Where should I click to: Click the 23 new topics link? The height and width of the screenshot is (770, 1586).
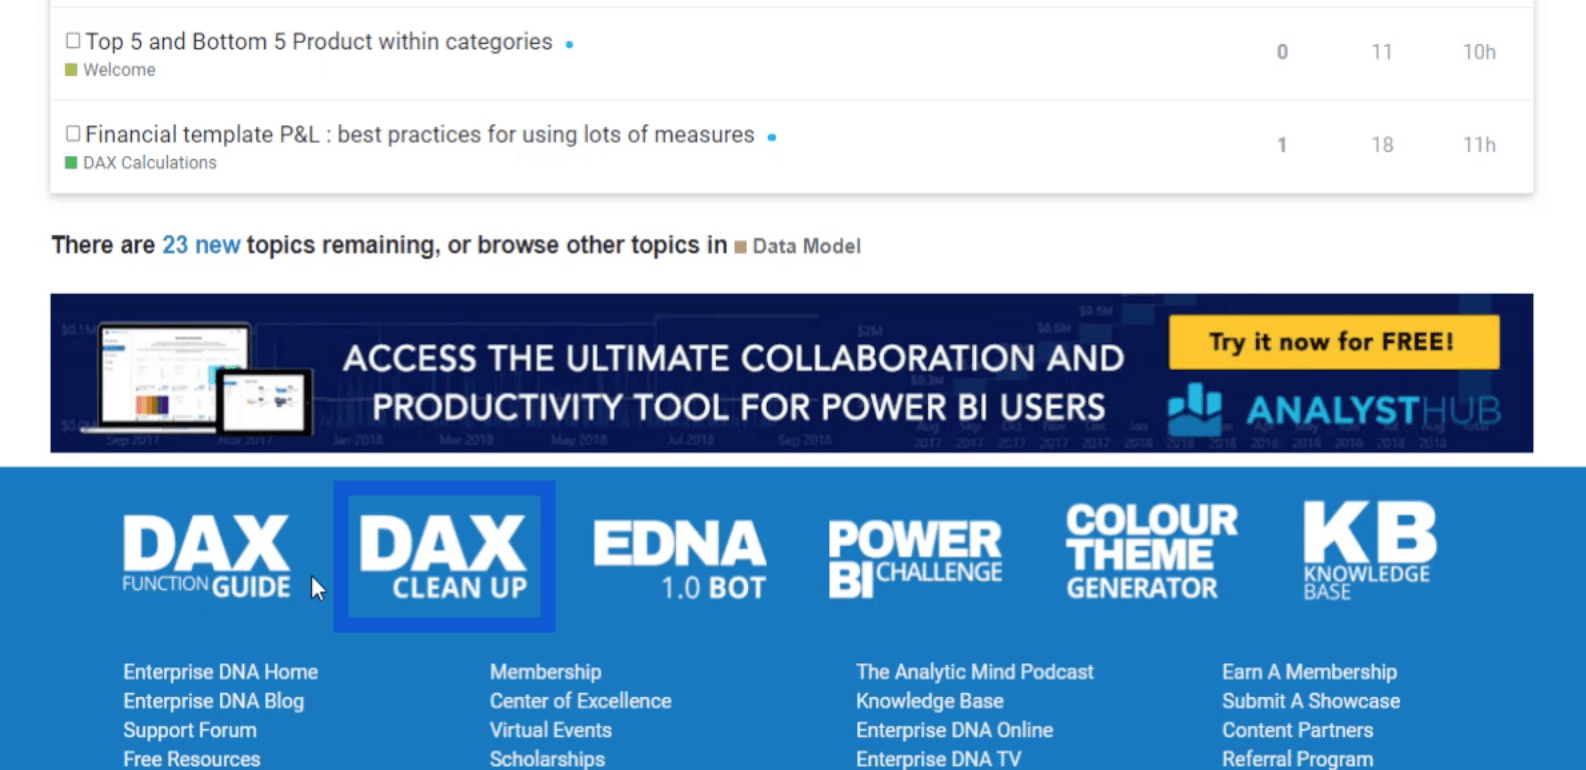pos(201,245)
